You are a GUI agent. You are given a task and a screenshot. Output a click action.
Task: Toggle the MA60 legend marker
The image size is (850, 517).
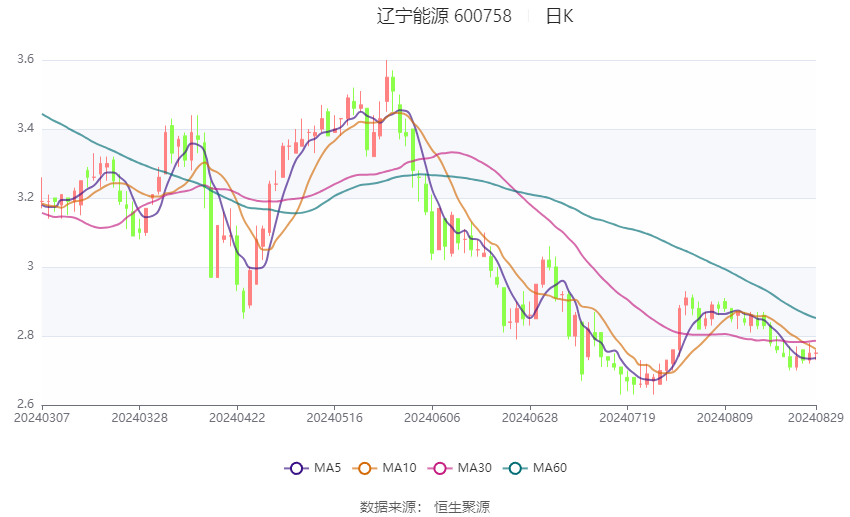(x=515, y=468)
